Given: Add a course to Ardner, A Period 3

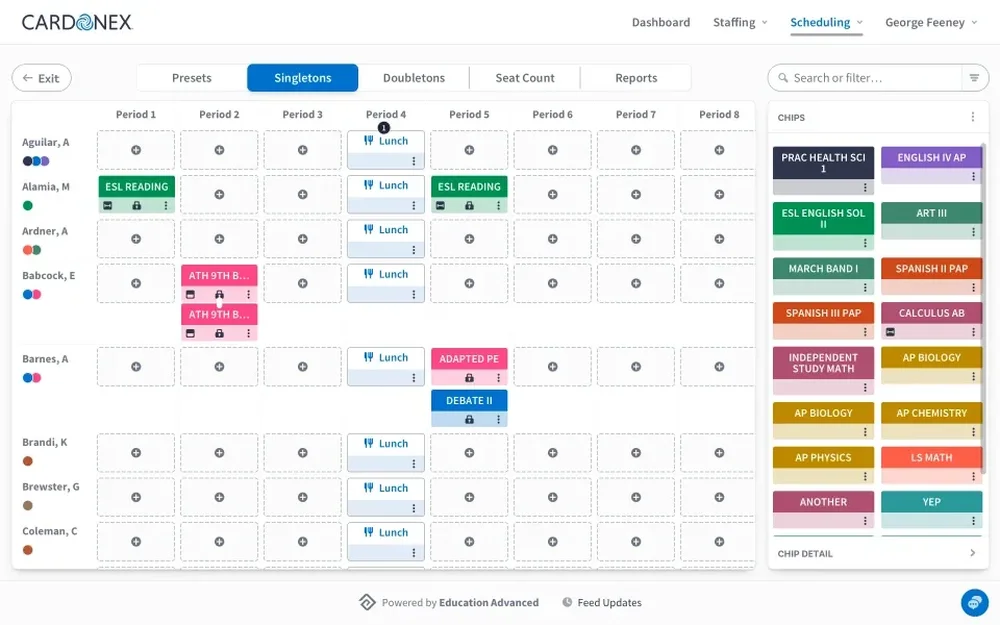Looking at the screenshot, I should click(x=302, y=239).
